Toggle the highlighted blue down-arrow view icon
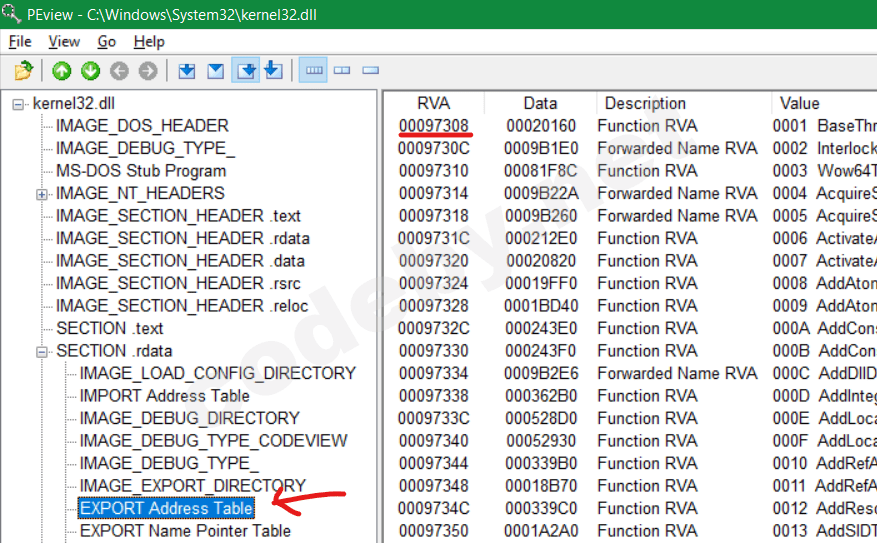 [245, 71]
